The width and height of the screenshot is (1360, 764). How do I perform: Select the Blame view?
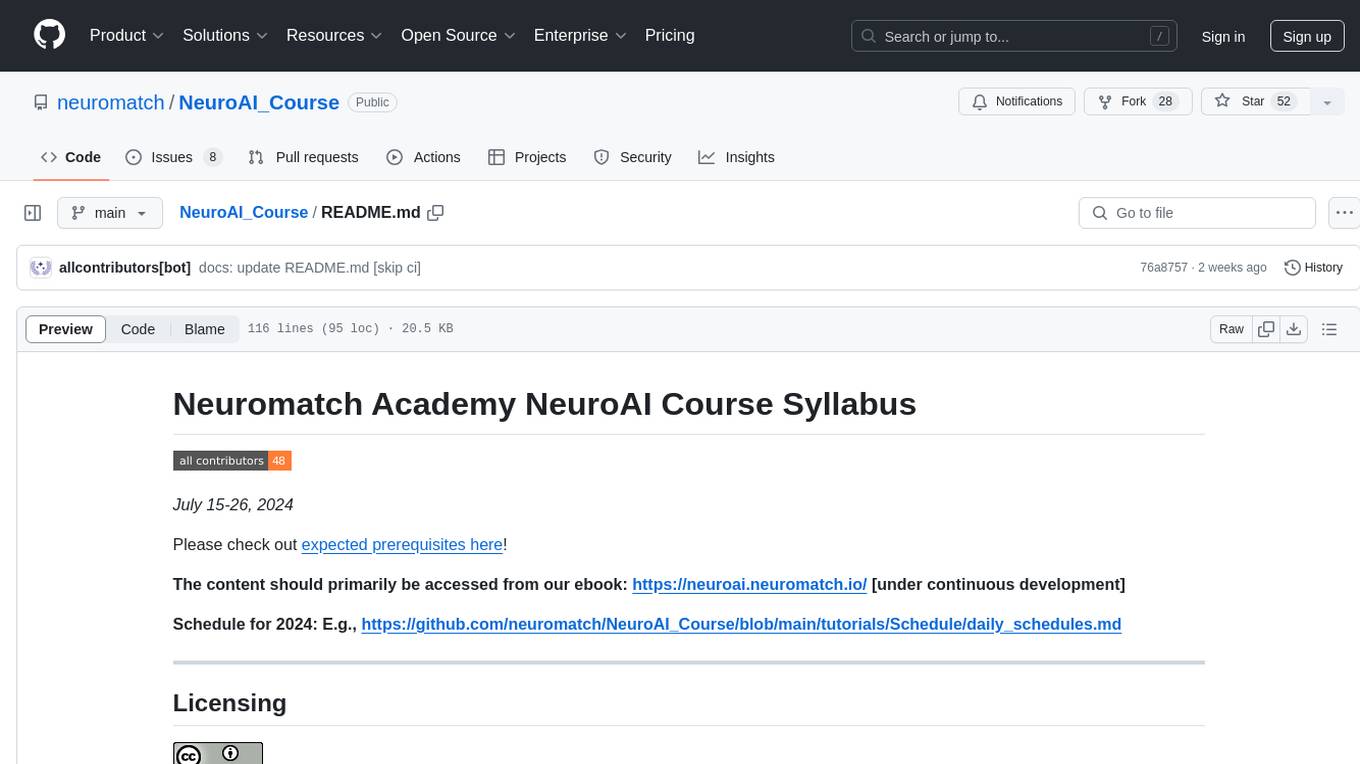coord(205,329)
